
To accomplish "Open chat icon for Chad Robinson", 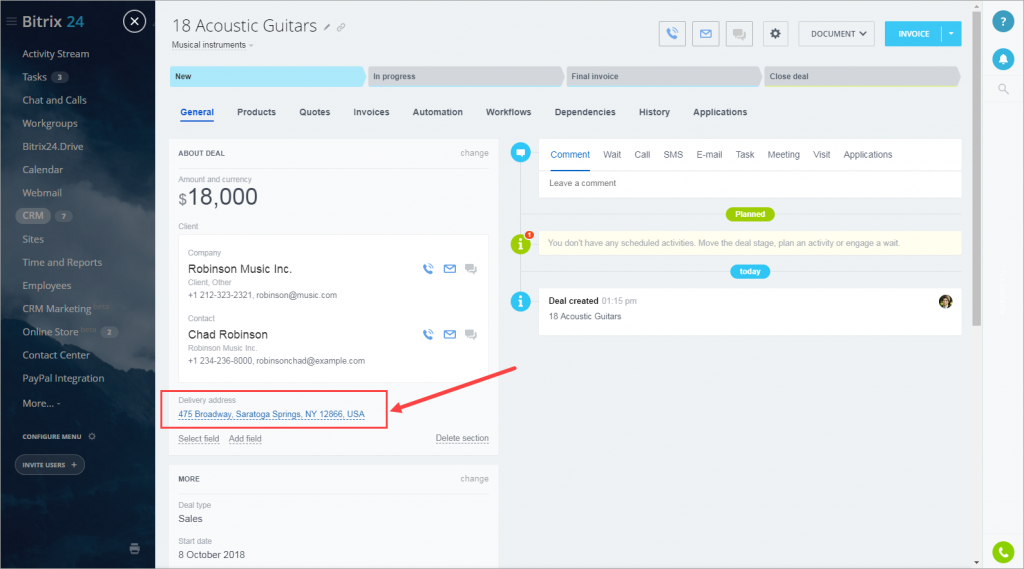I will click(x=471, y=334).
